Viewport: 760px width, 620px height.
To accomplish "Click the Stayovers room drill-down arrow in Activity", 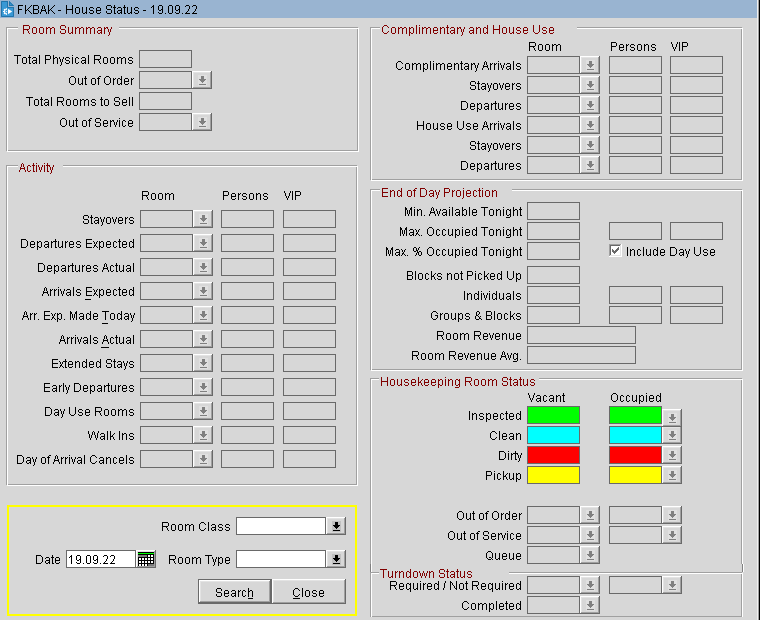I will tap(204, 219).
